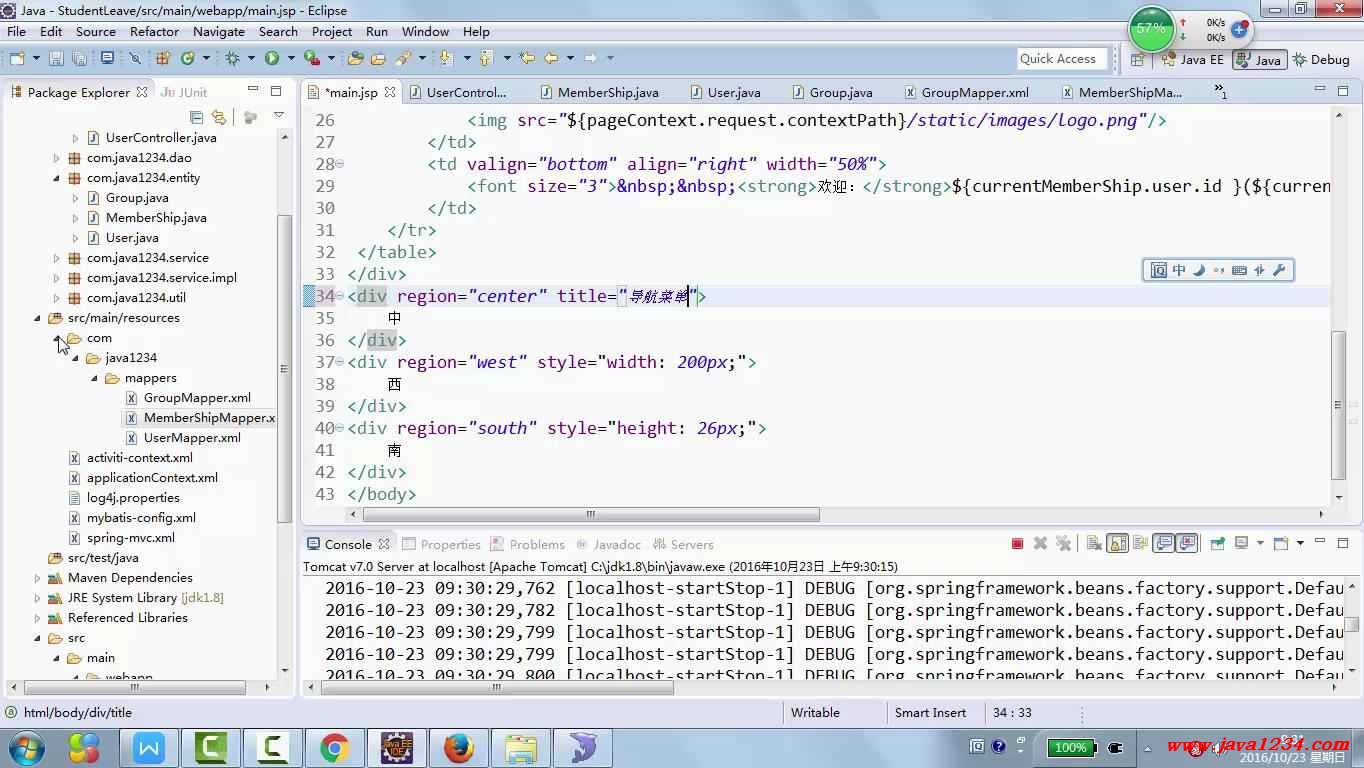Click the New Java Package icon
Screen dimensions: 1364x768
click(x=163, y=59)
